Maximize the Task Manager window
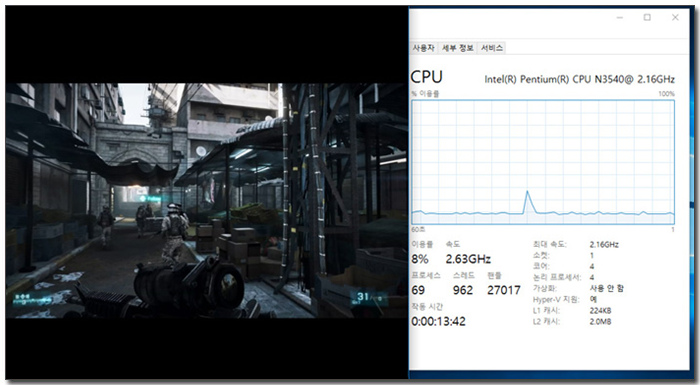This screenshot has width=700, height=385. [x=647, y=17]
